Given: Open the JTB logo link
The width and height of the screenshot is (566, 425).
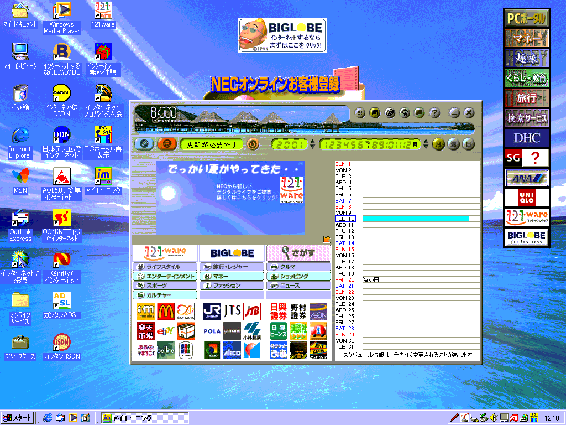Looking at the screenshot, I should coord(252,311).
